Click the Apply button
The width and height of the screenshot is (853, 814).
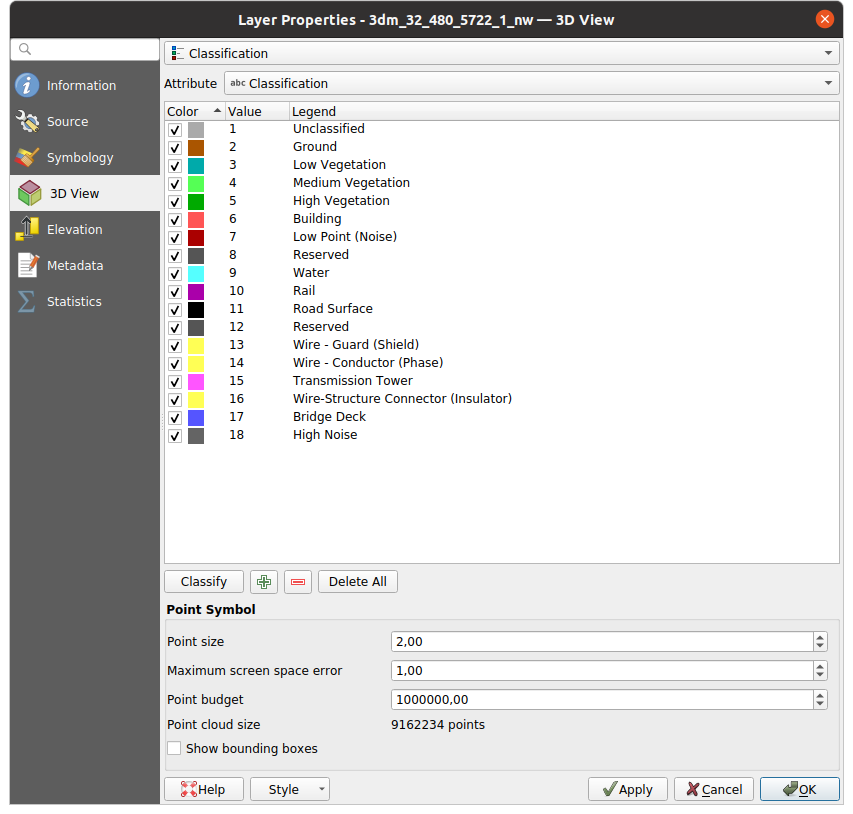click(x=628, y=789)
